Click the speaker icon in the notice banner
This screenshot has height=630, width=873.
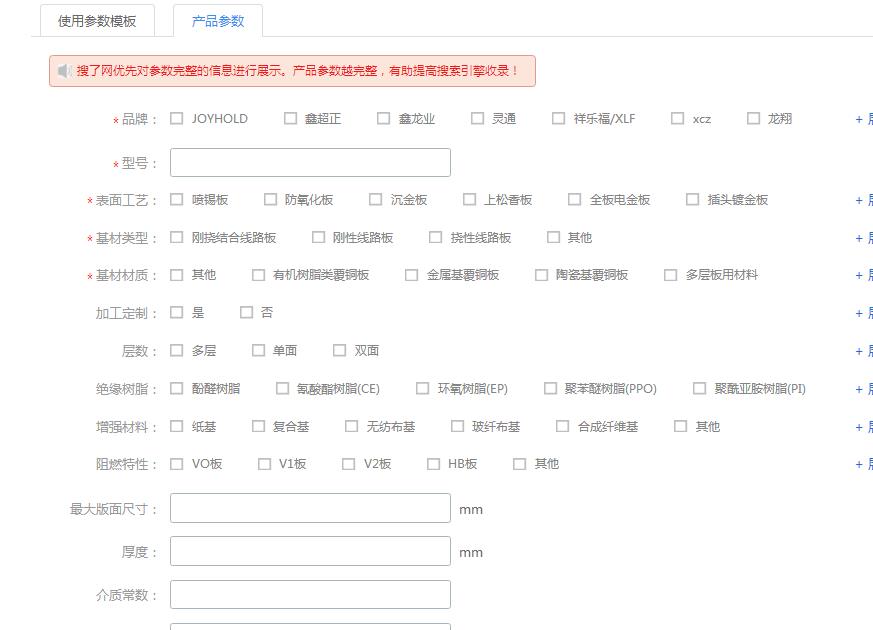[64, 71]
